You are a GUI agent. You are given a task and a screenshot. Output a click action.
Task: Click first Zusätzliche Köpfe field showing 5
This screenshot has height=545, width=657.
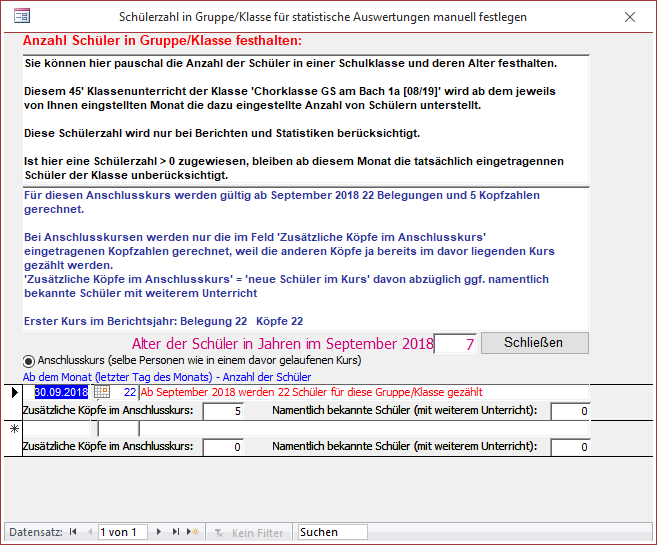click(223, 411)
